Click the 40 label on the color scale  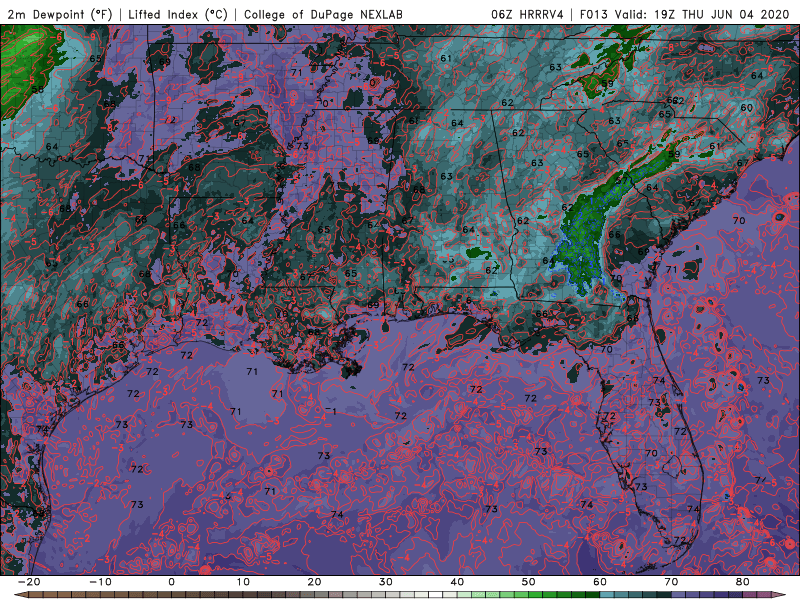coord(457,582)
